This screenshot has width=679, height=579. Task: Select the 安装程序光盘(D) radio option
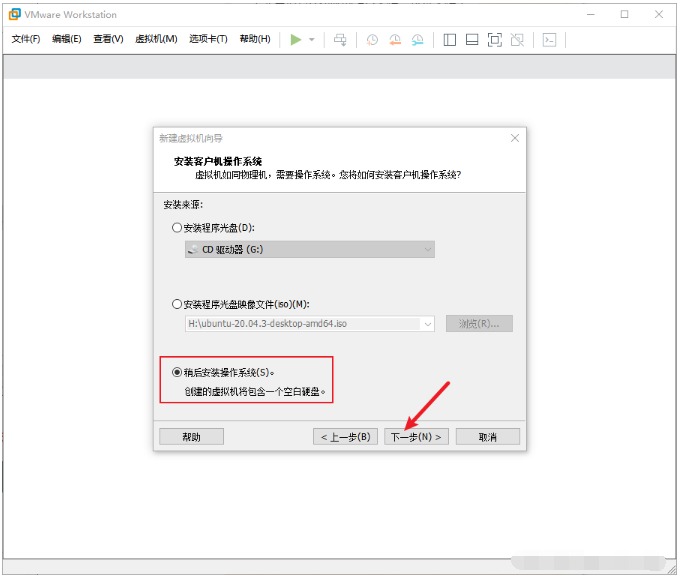coord(177,227)
